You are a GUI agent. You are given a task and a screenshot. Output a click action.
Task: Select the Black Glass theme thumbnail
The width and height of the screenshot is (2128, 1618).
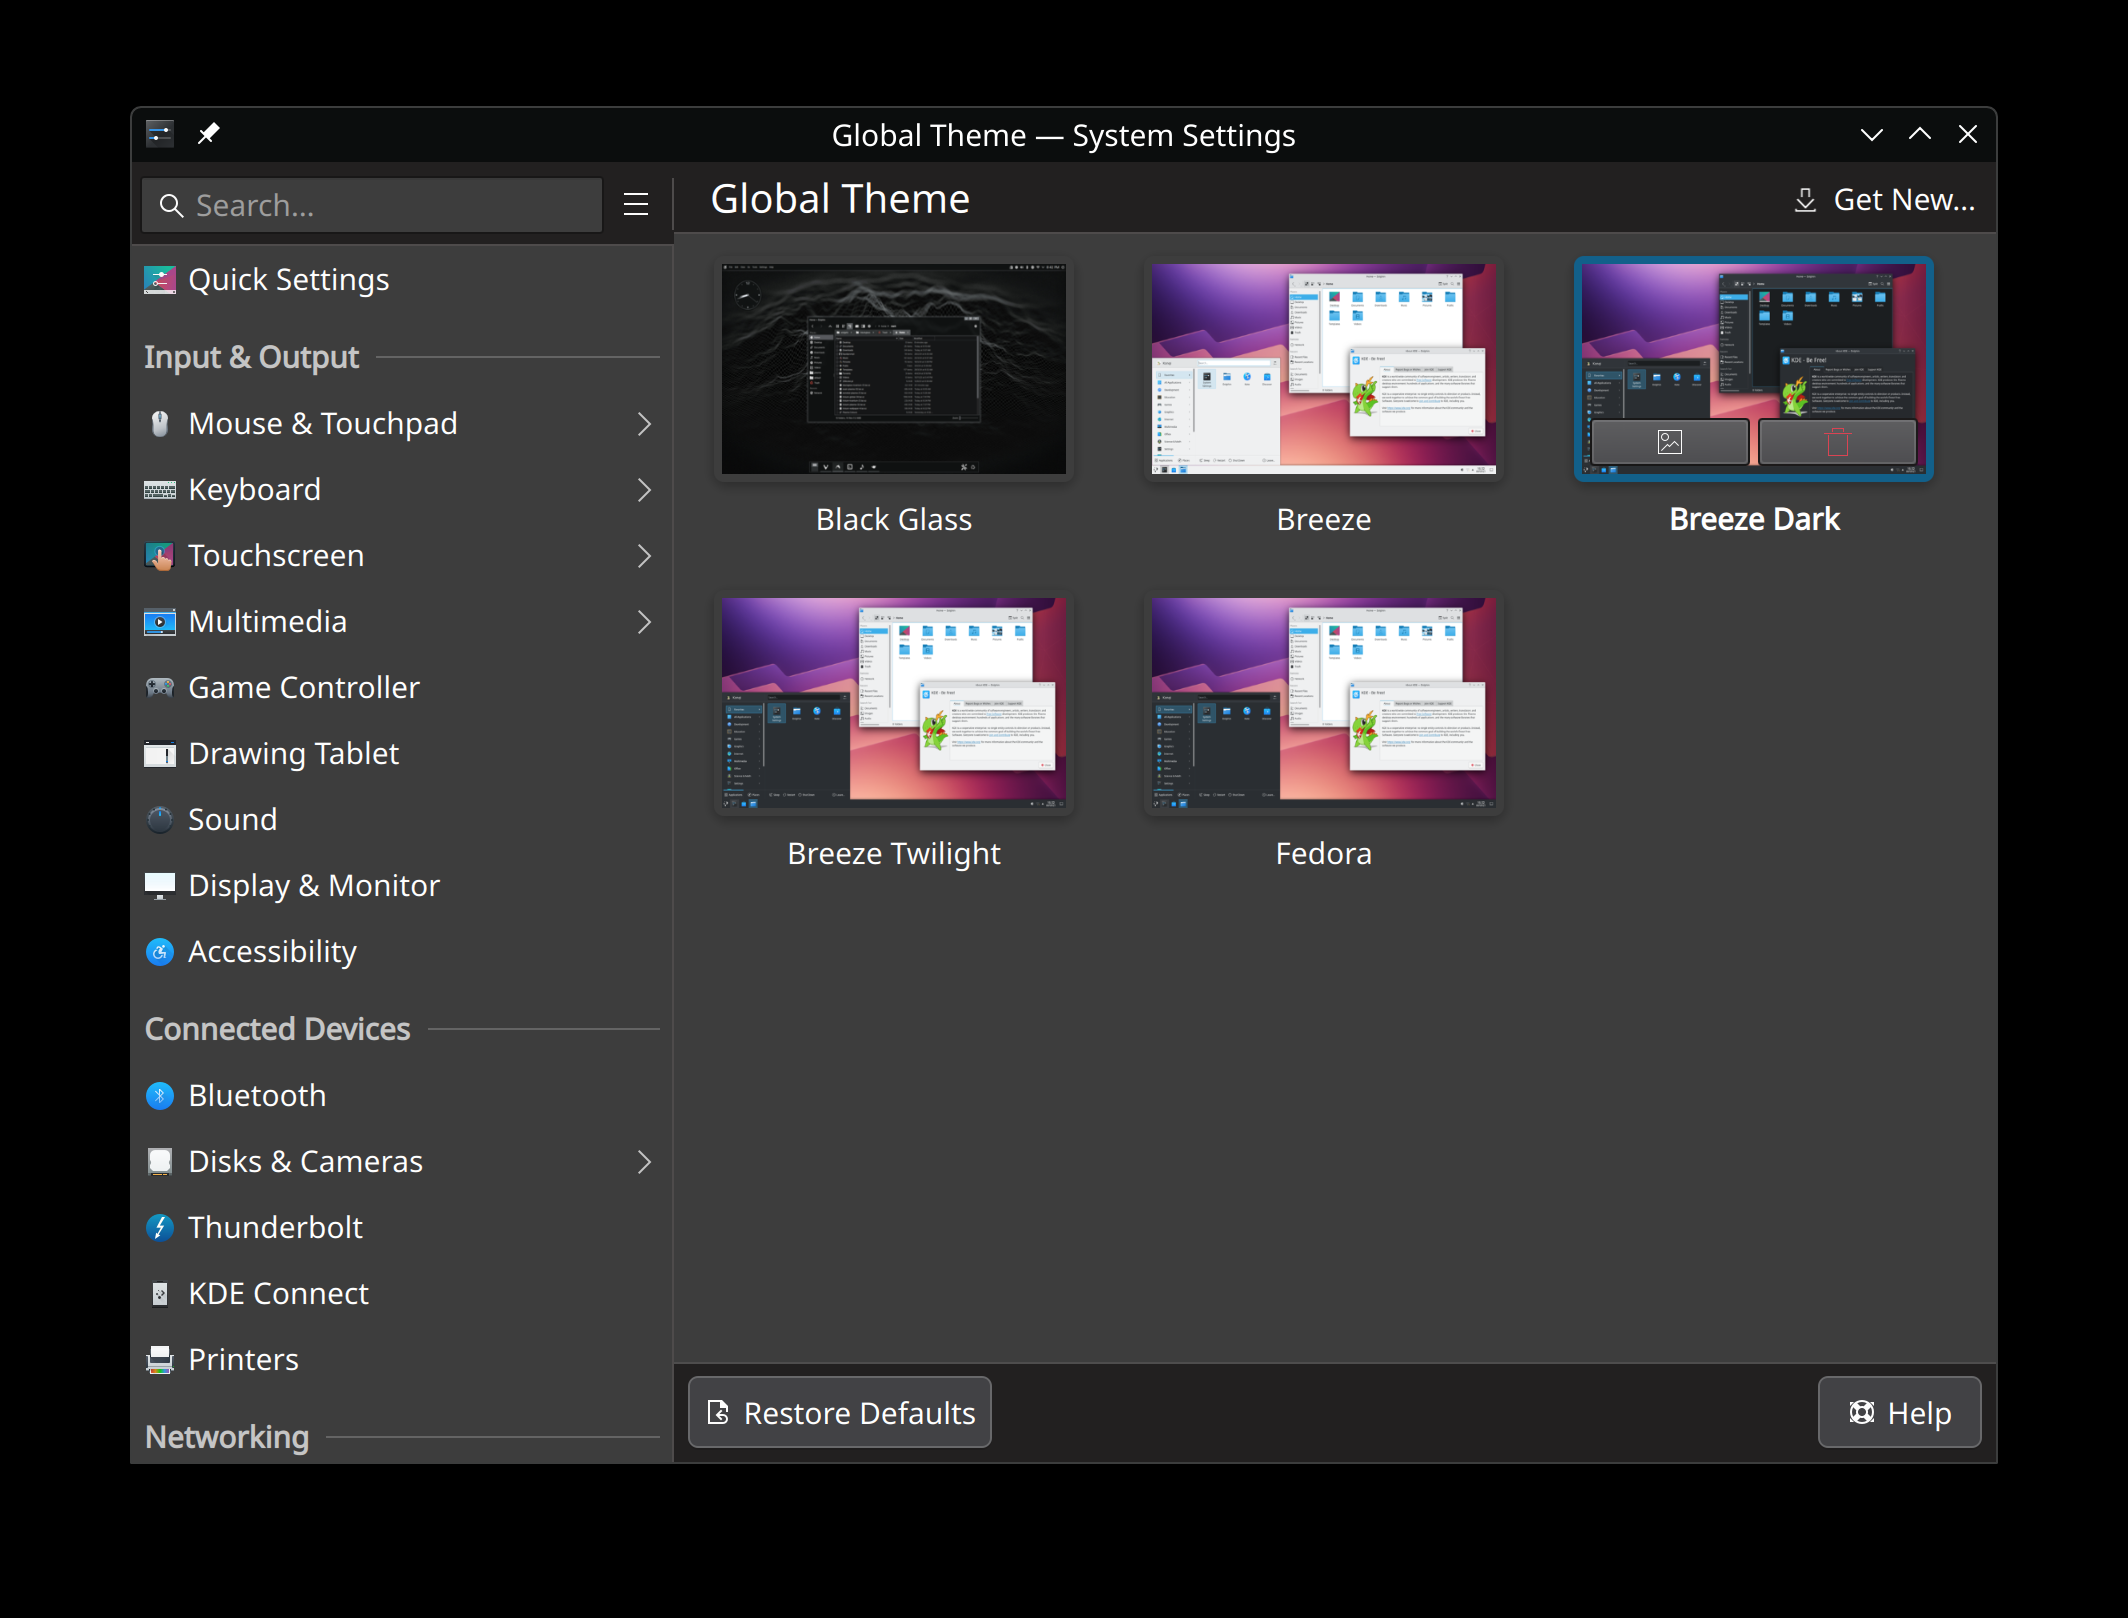point(894,369)
